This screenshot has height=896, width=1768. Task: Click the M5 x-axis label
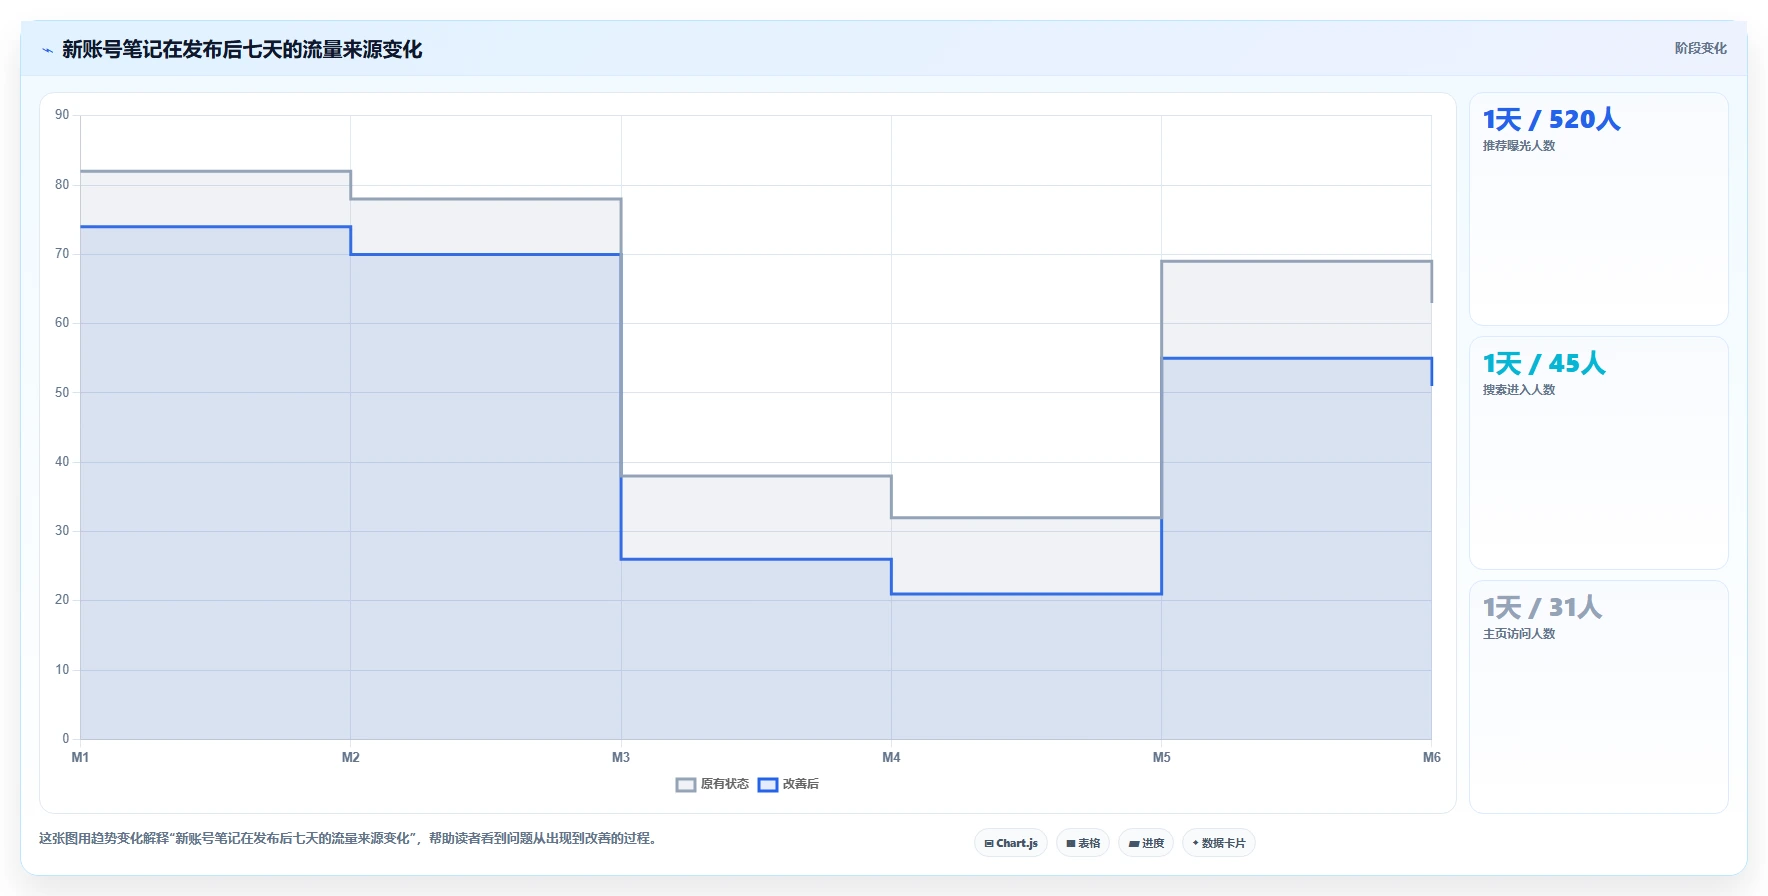(1161, 757)
